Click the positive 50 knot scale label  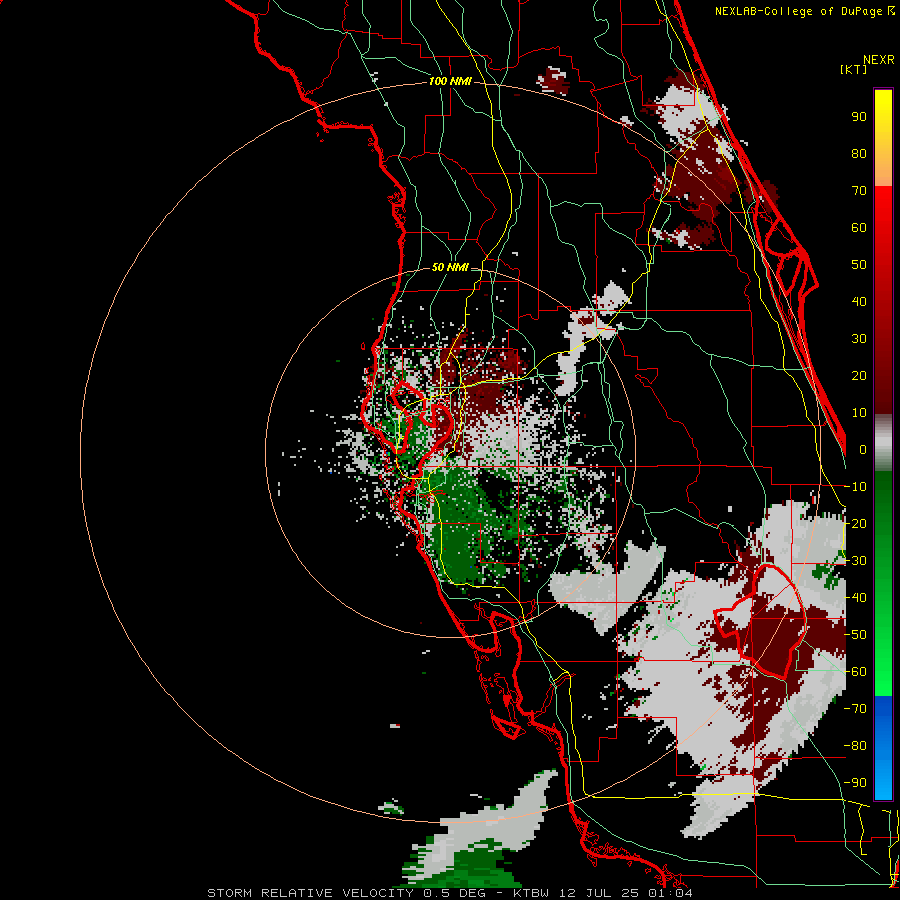(859, 265)
